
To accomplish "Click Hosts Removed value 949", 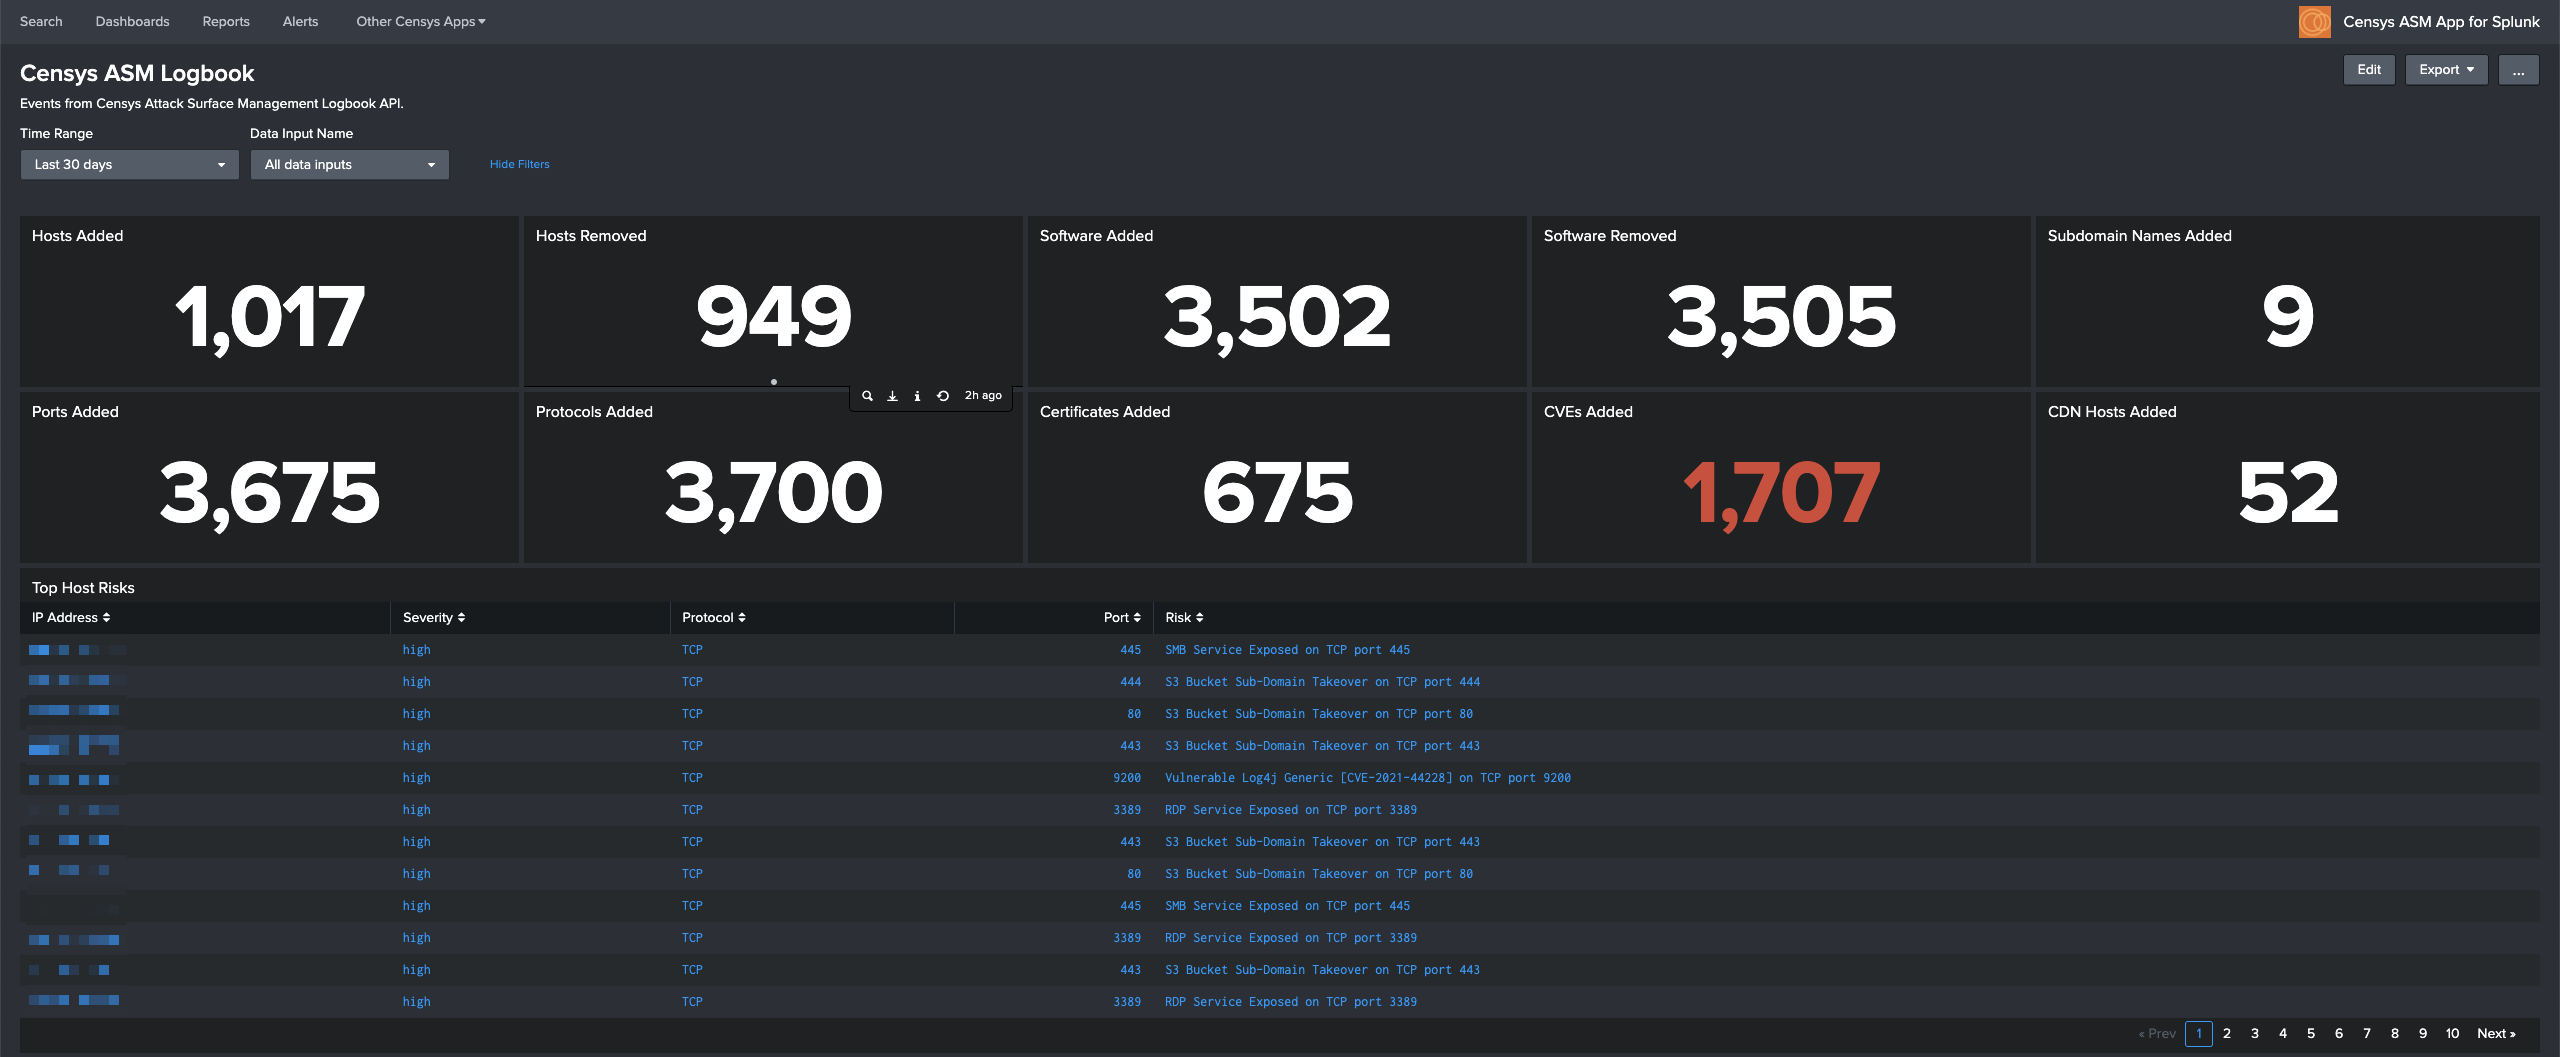I will [x=773, y=317].
